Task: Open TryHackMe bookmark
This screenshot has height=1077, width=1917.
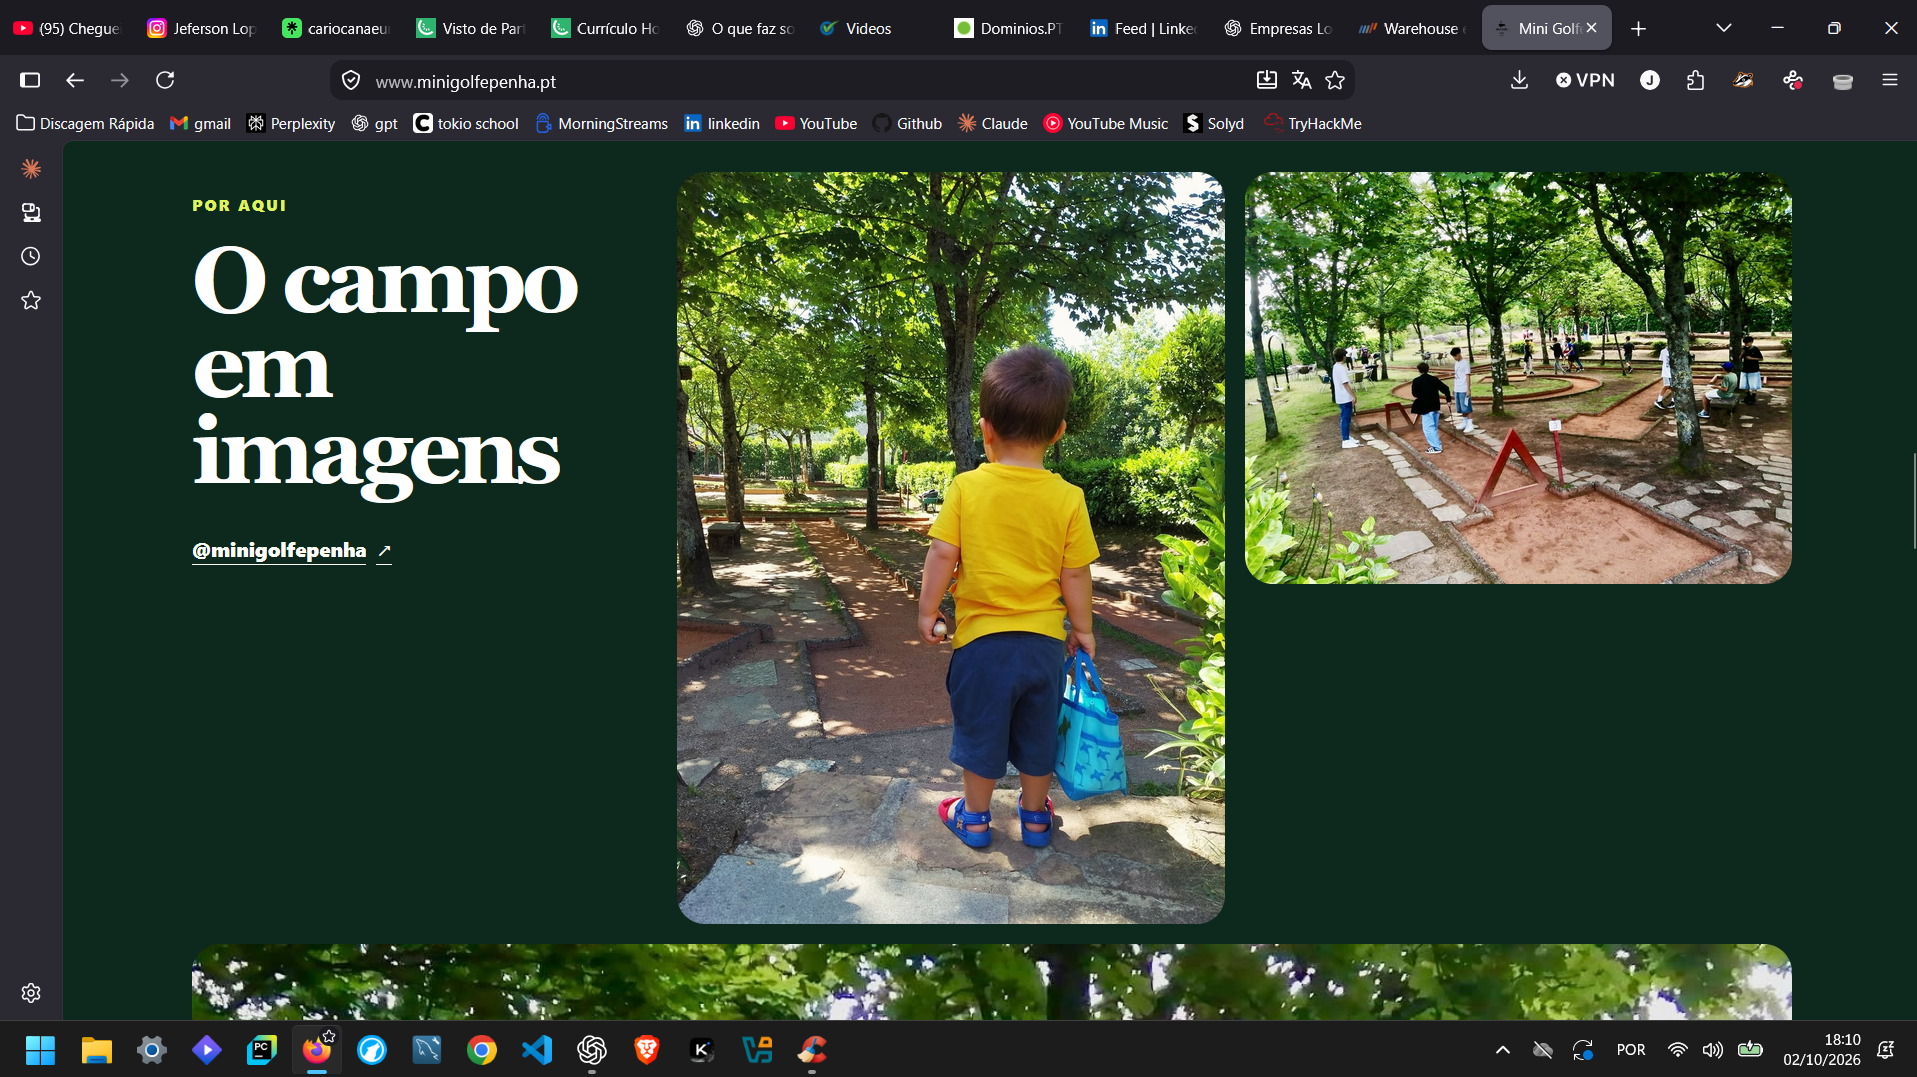Action: coord(1313,123)
